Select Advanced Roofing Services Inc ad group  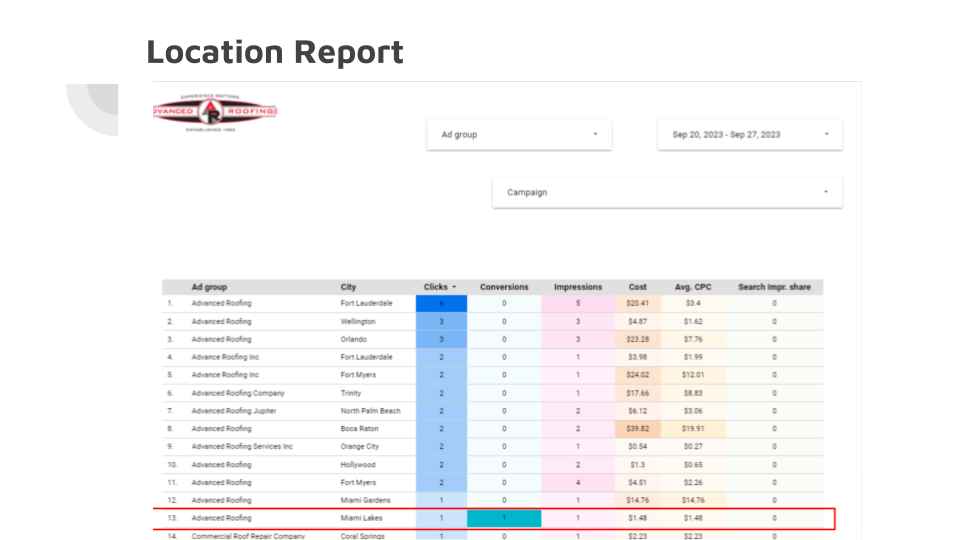point(242,446)
